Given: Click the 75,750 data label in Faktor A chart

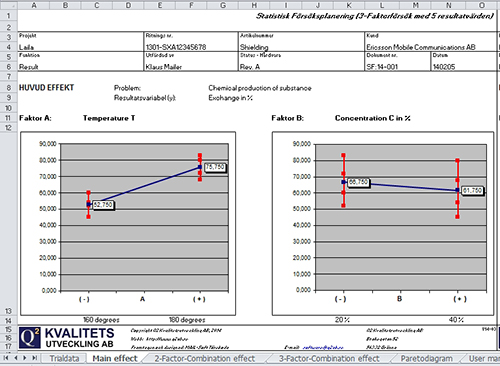Looking at the screenshot, I should 215,167.
